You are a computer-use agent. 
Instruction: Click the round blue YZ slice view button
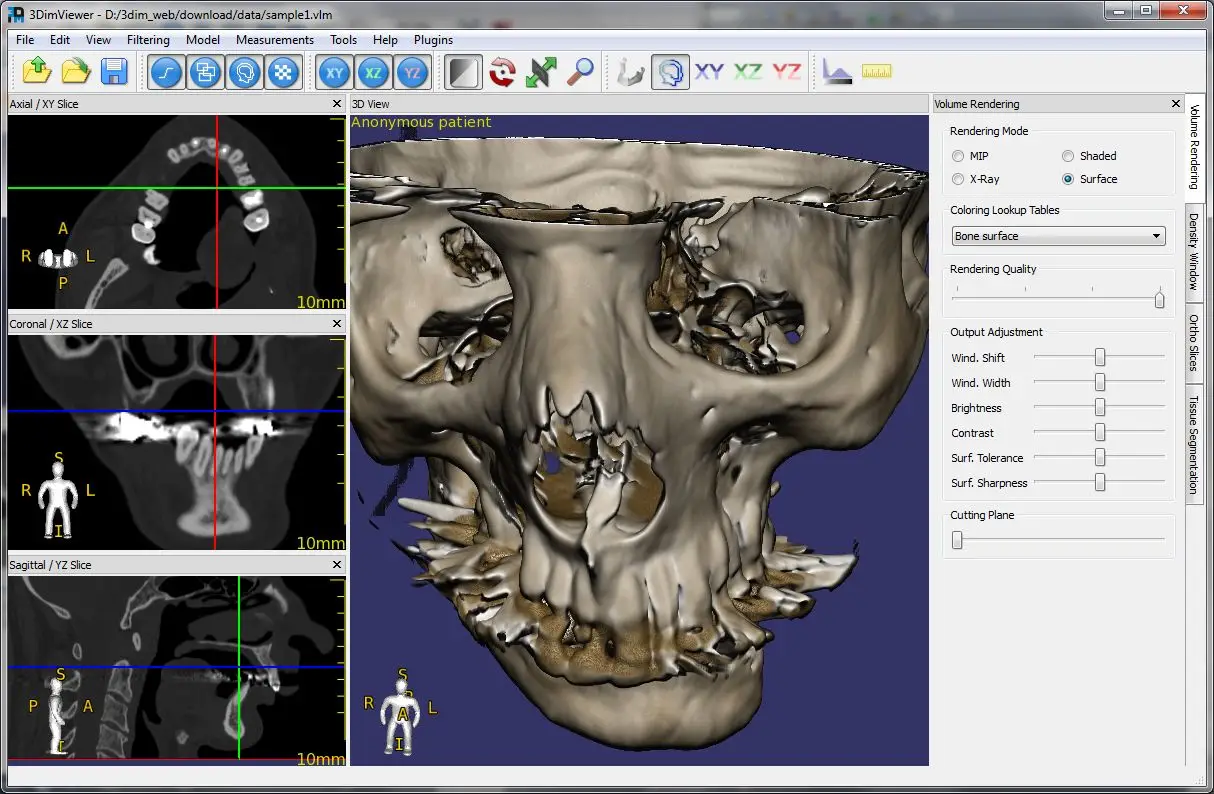click(412, 72)
